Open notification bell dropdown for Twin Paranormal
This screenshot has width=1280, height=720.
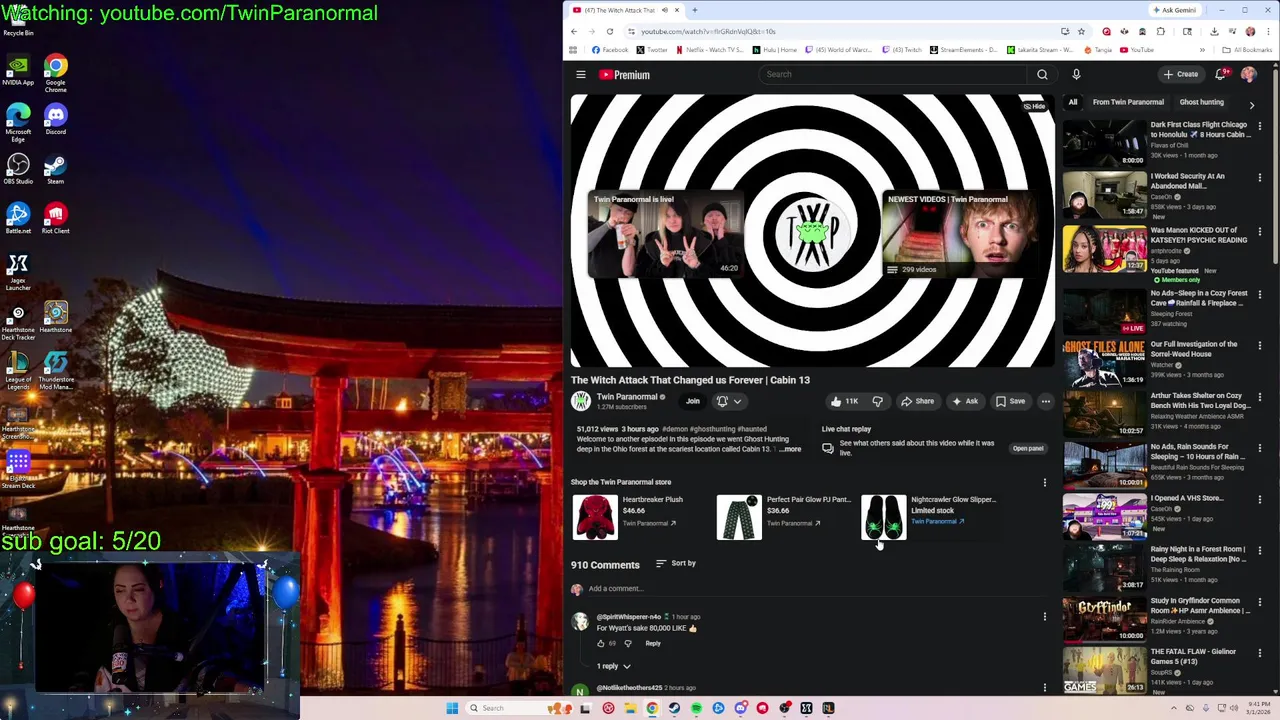tap(728, 401)
